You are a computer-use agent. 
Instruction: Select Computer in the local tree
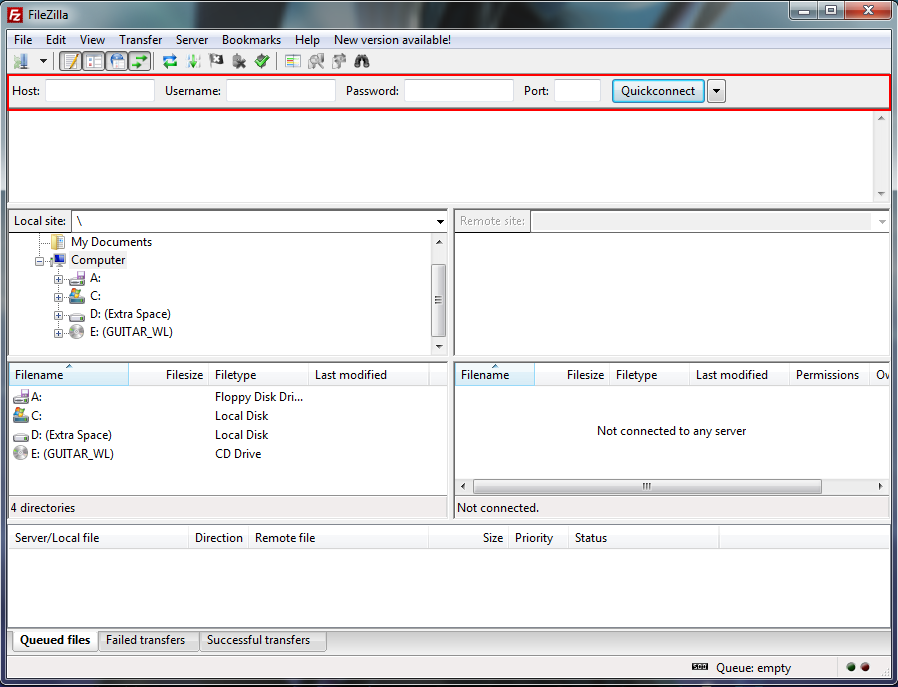point(98,260)
